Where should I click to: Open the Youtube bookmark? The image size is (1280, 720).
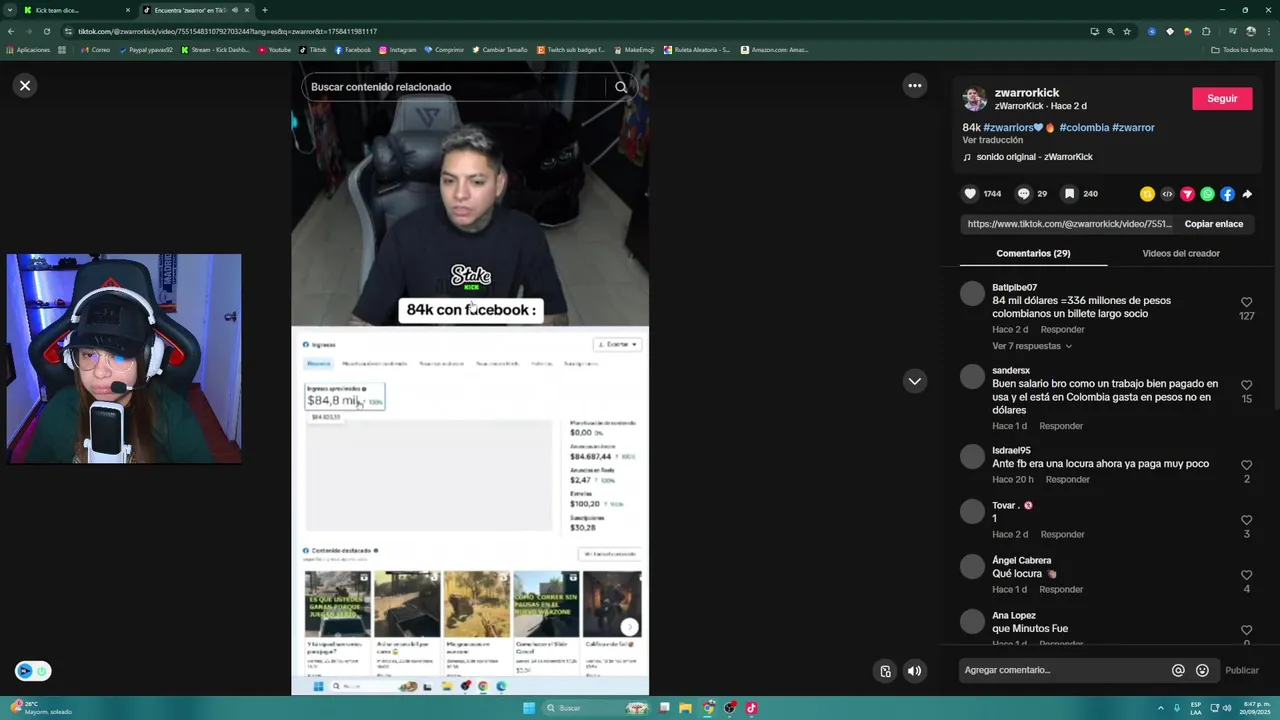(x=275, y=50)
